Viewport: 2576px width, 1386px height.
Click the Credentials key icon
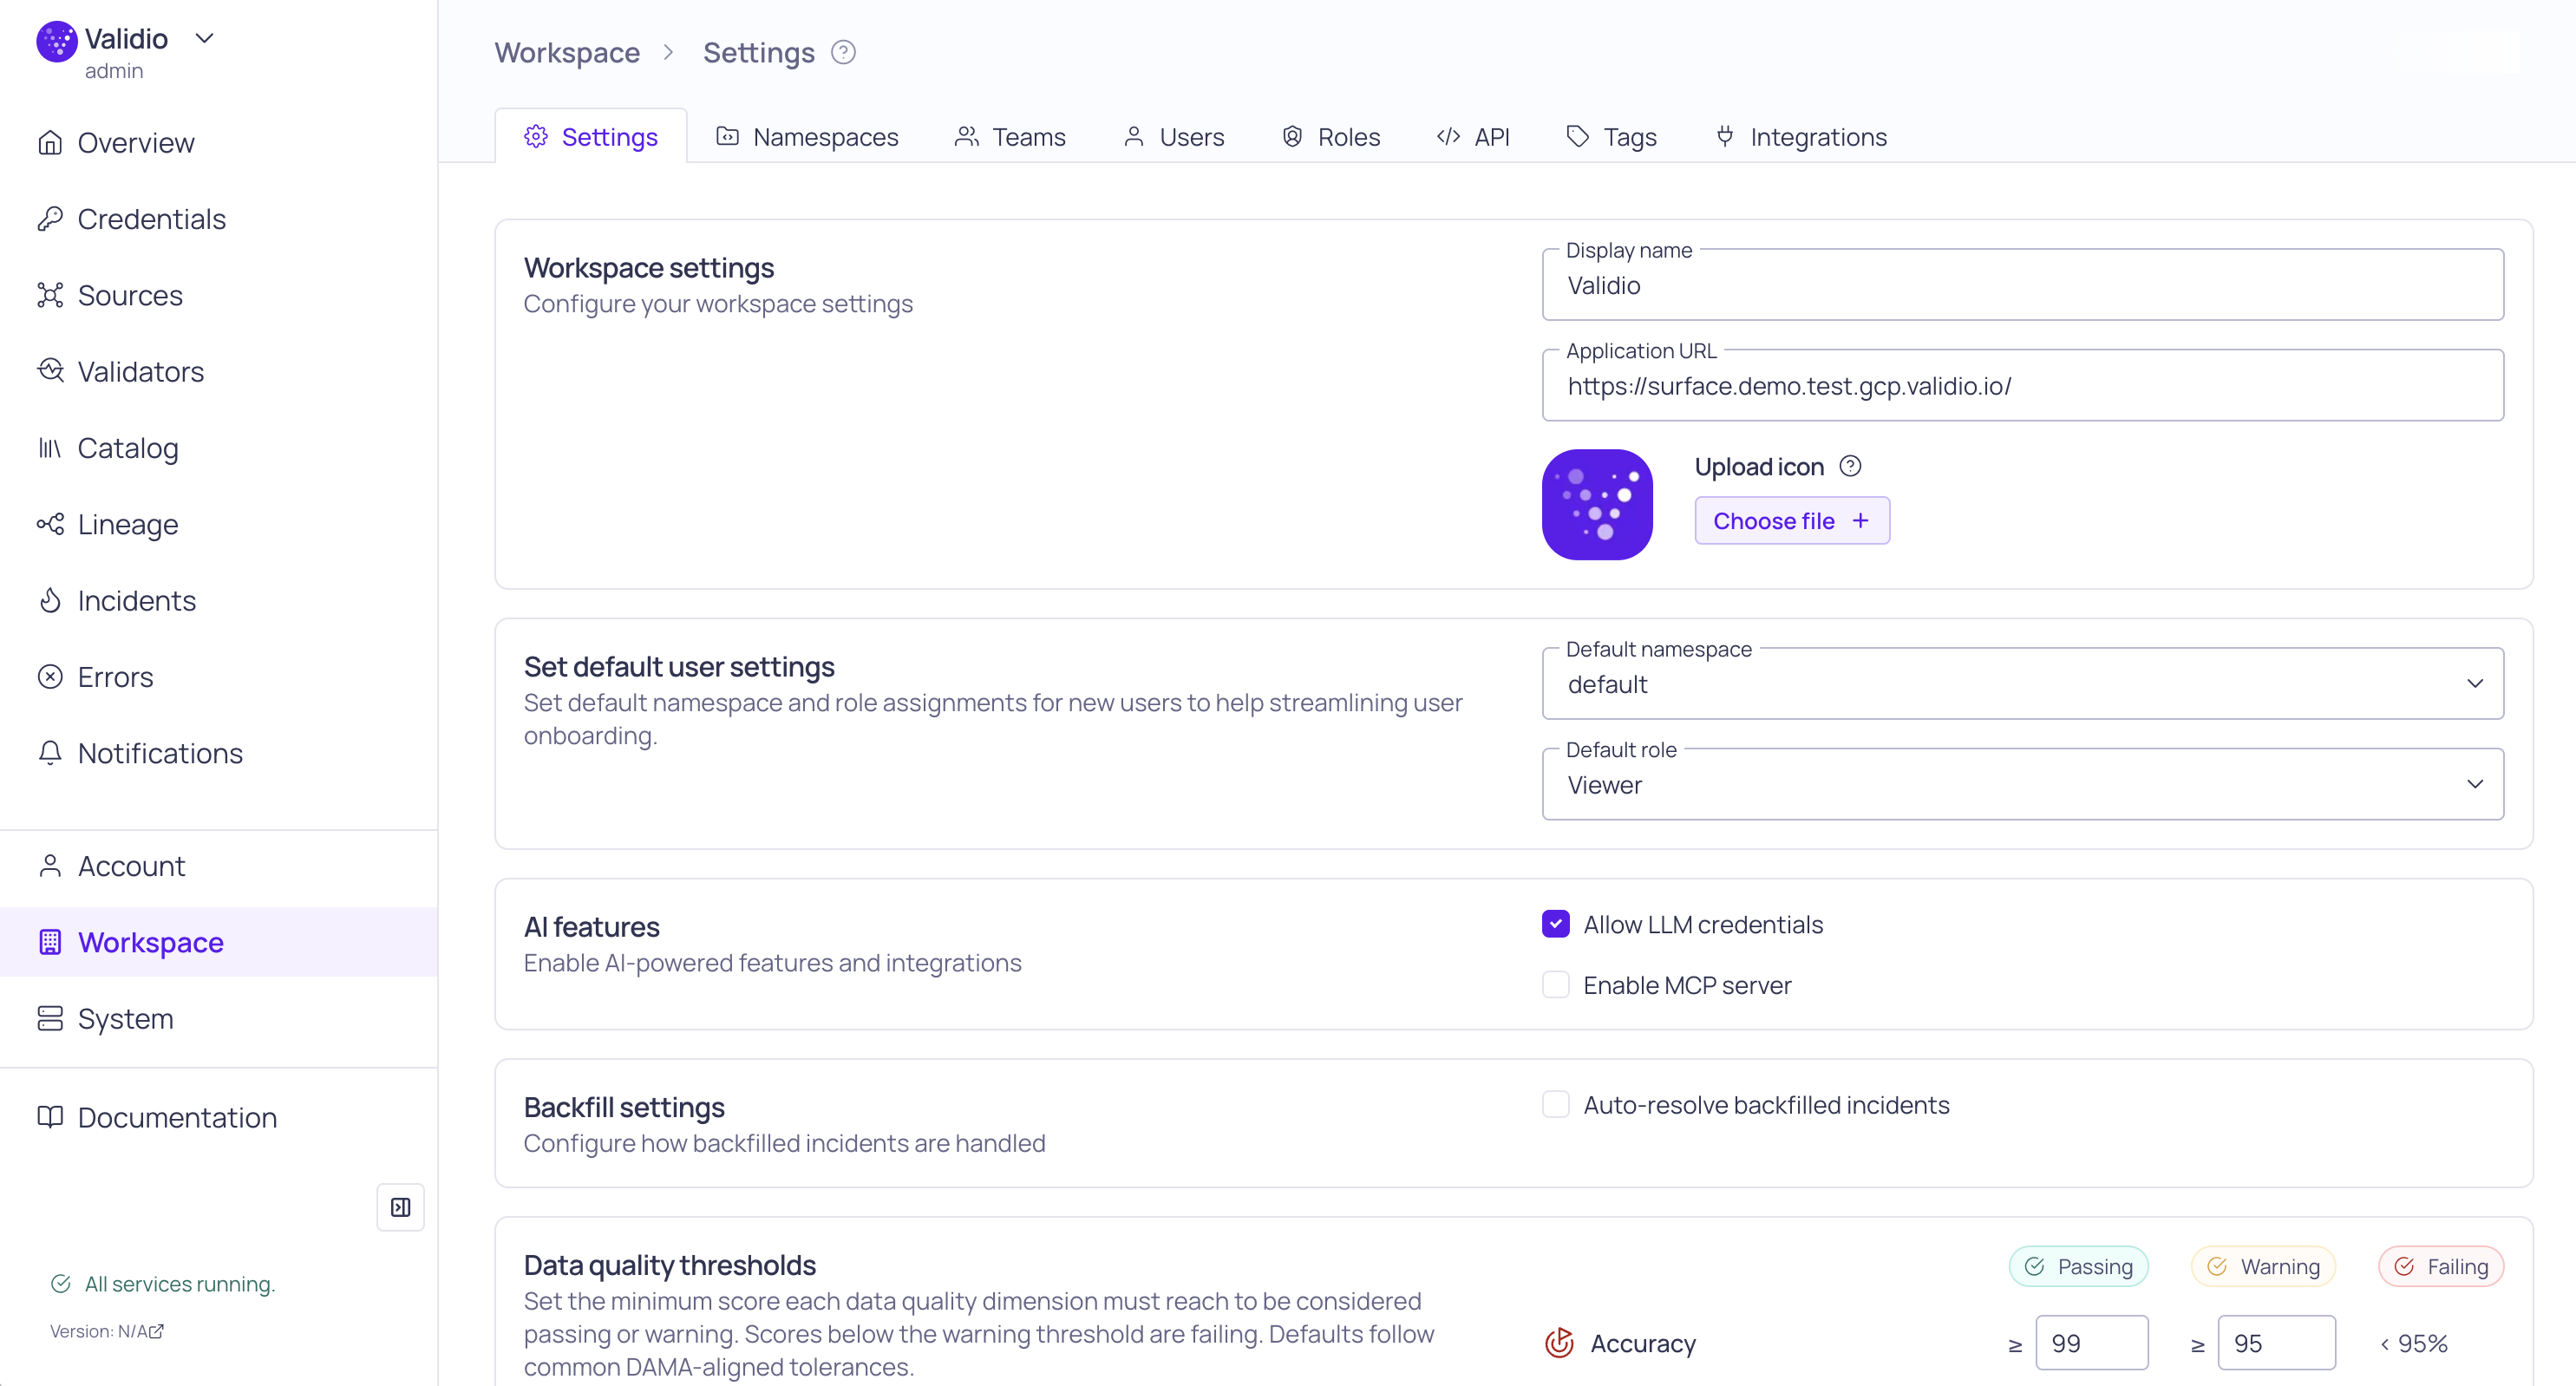(x=50, y=219)
